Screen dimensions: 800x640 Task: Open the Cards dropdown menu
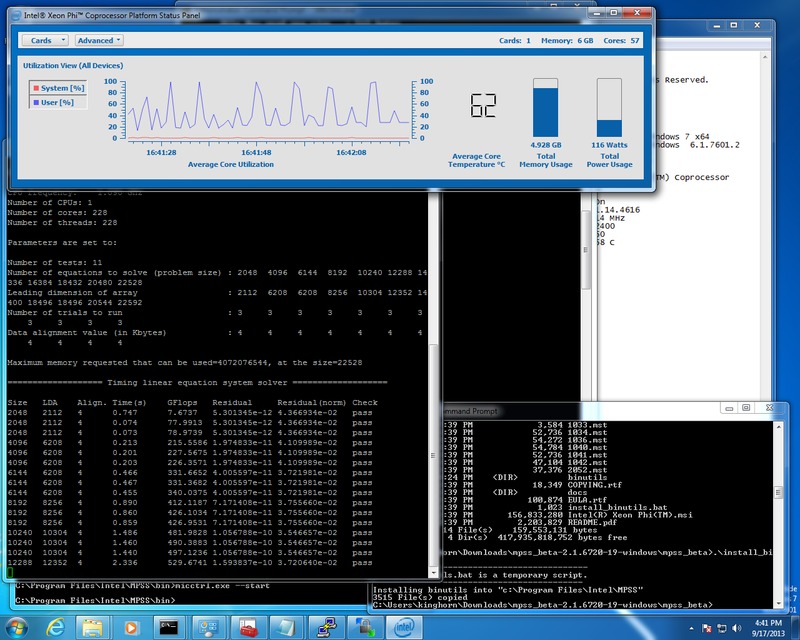tap(43, 40)
